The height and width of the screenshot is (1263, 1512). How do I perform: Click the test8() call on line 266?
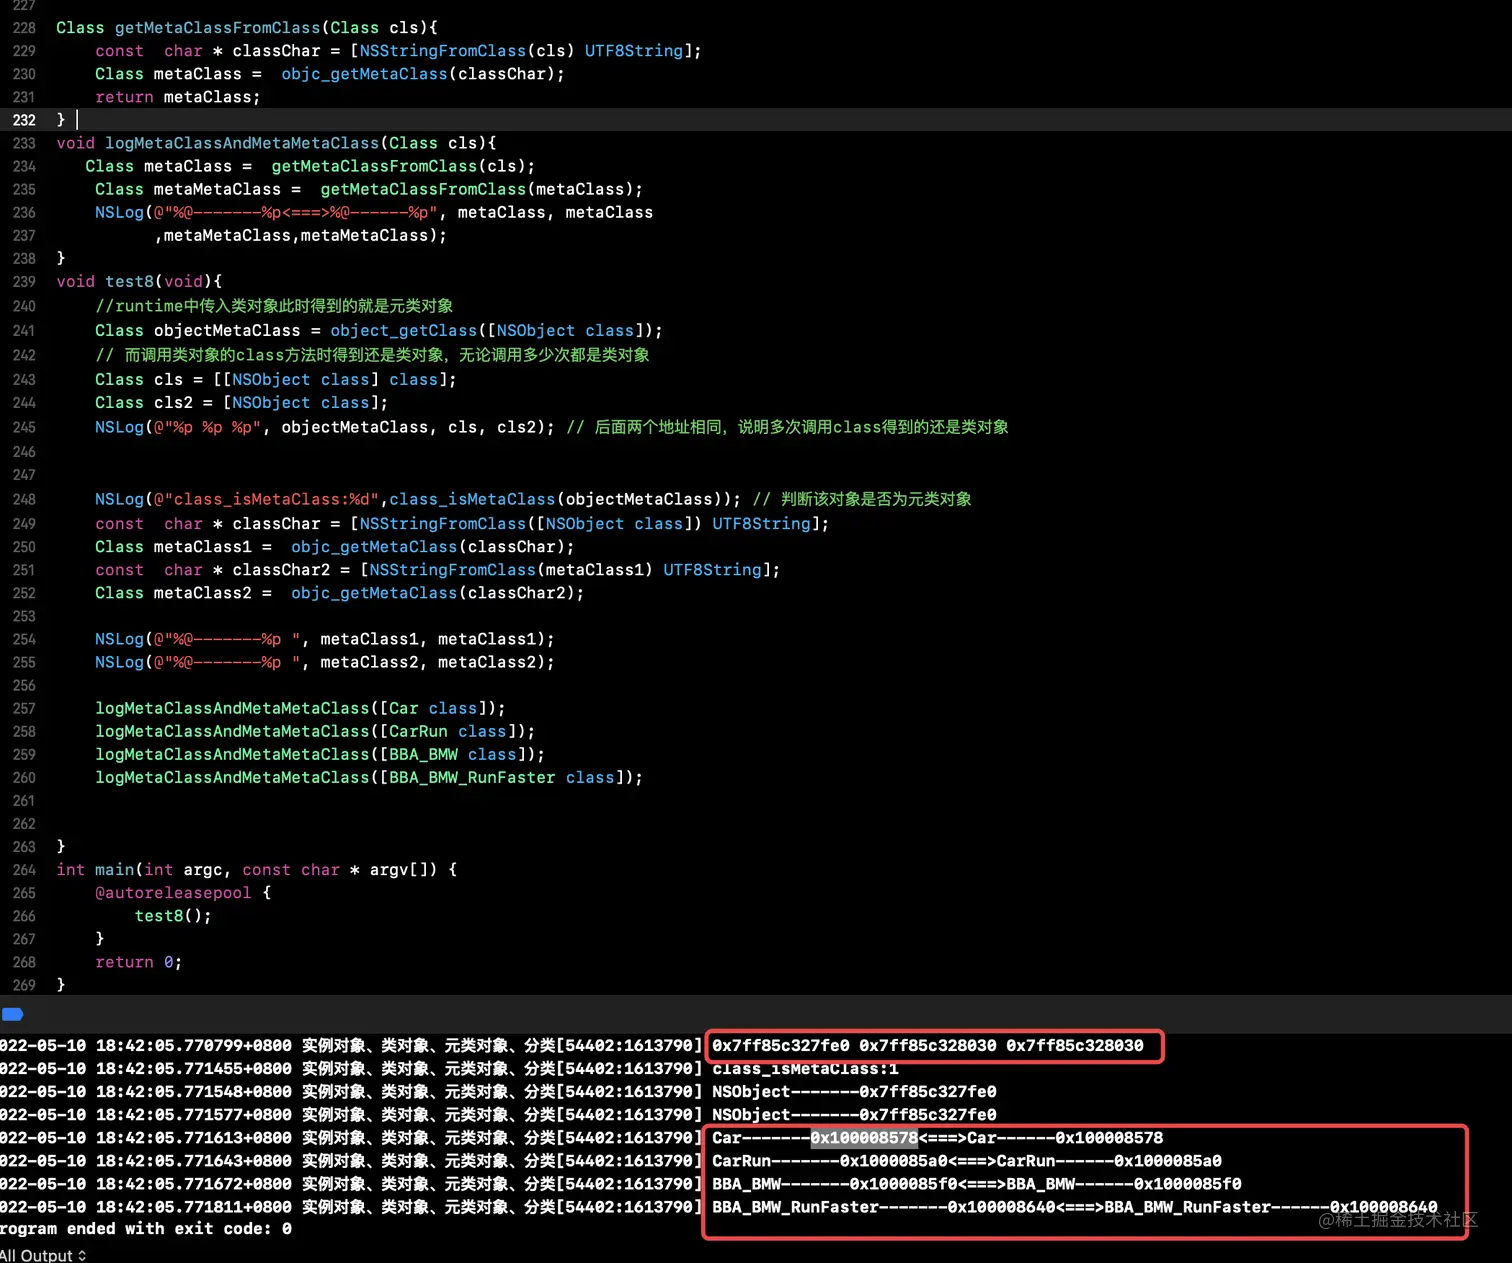point(173,916)
